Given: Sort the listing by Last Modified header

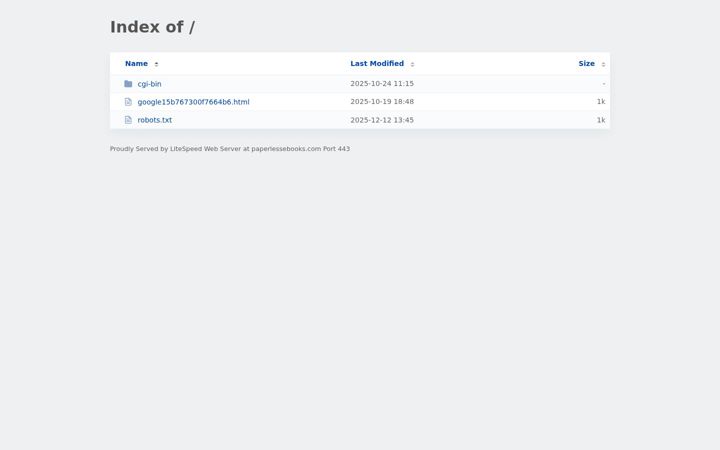Looking at the screenshot, I should tap(377, 63).
